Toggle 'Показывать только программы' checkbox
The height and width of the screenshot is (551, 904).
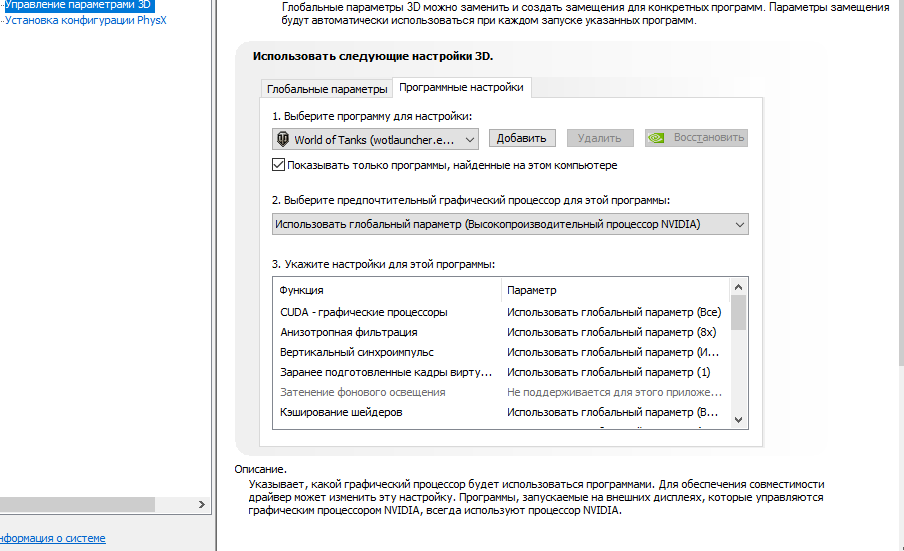278,165
